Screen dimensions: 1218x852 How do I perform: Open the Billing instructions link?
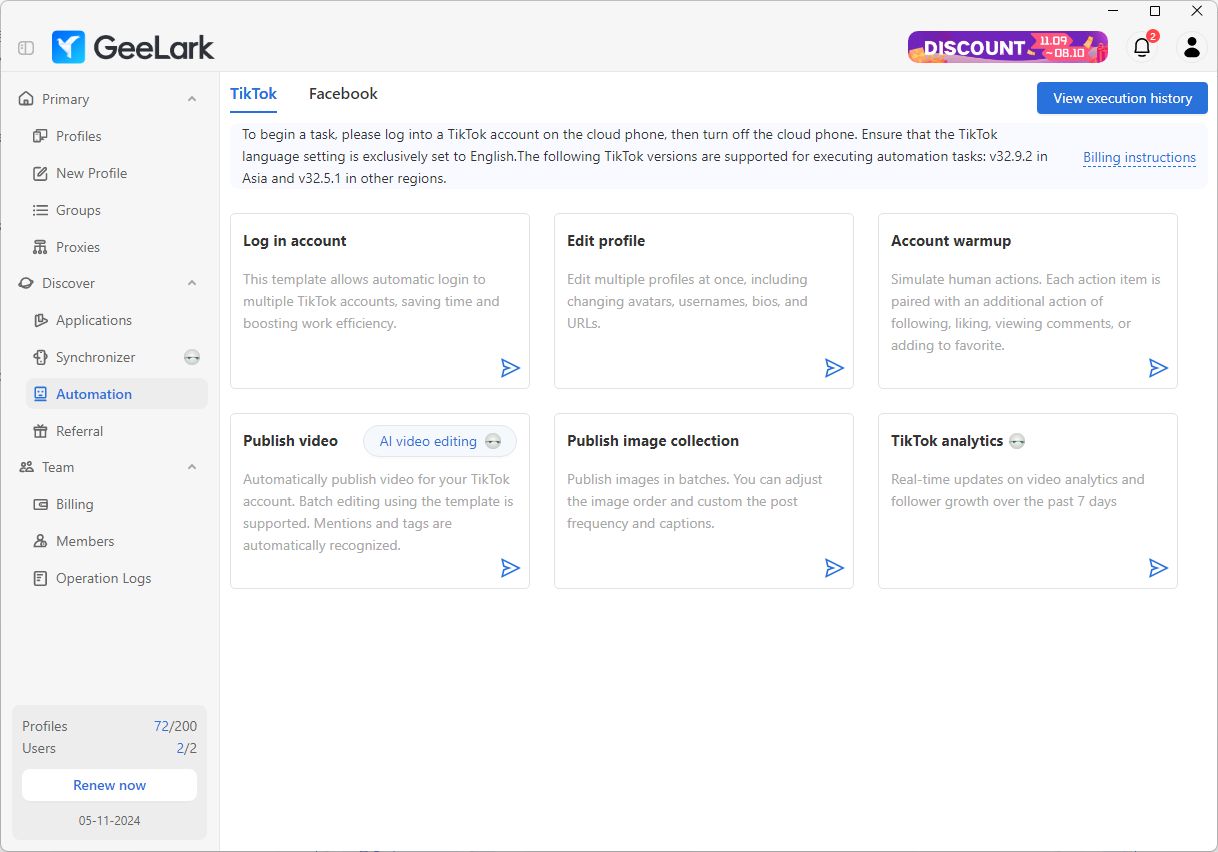click(1139, 157)
